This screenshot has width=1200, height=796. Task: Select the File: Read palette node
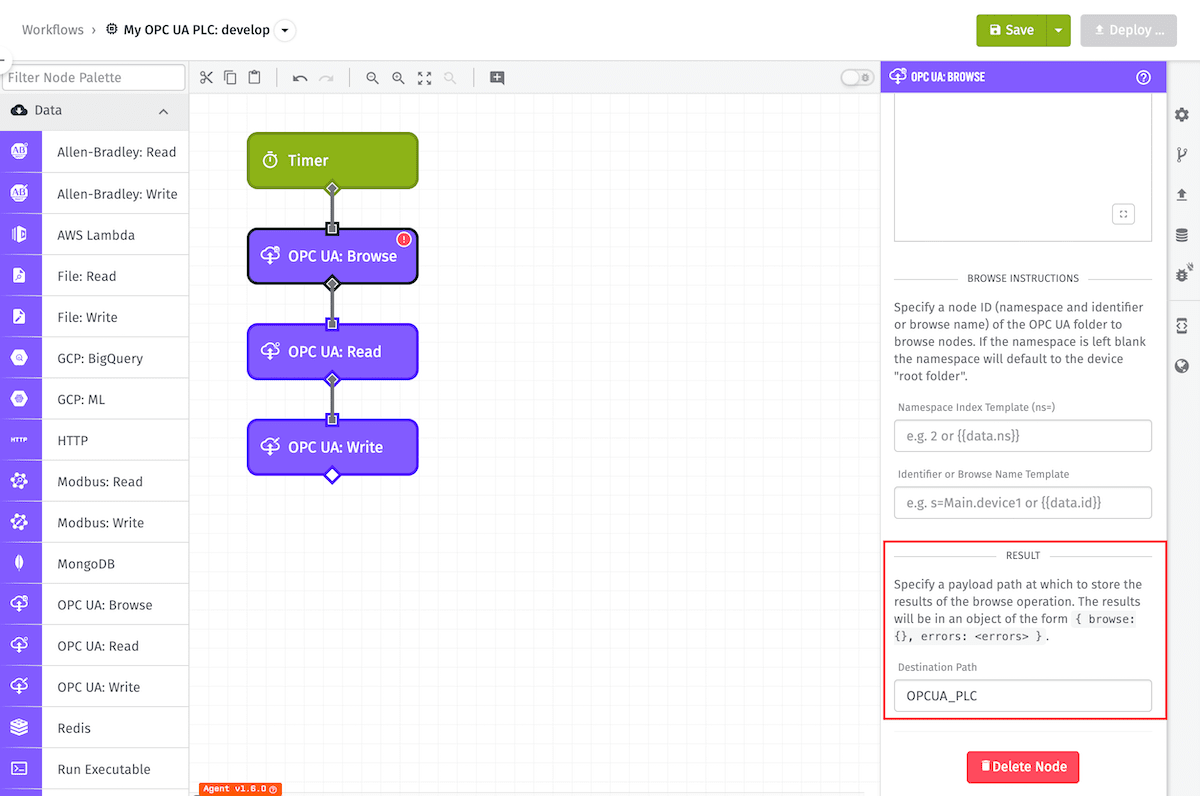point(94,276)
